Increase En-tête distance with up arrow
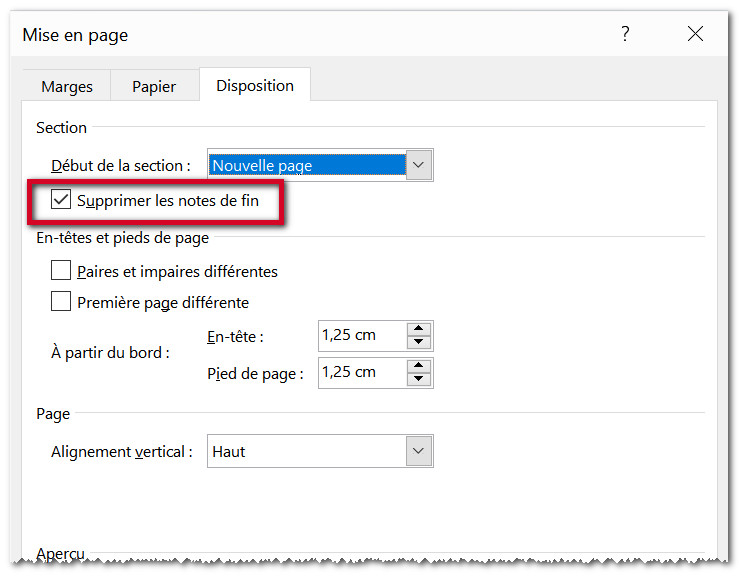The height and width of the screenshot is (580, 739). (419, 329)
